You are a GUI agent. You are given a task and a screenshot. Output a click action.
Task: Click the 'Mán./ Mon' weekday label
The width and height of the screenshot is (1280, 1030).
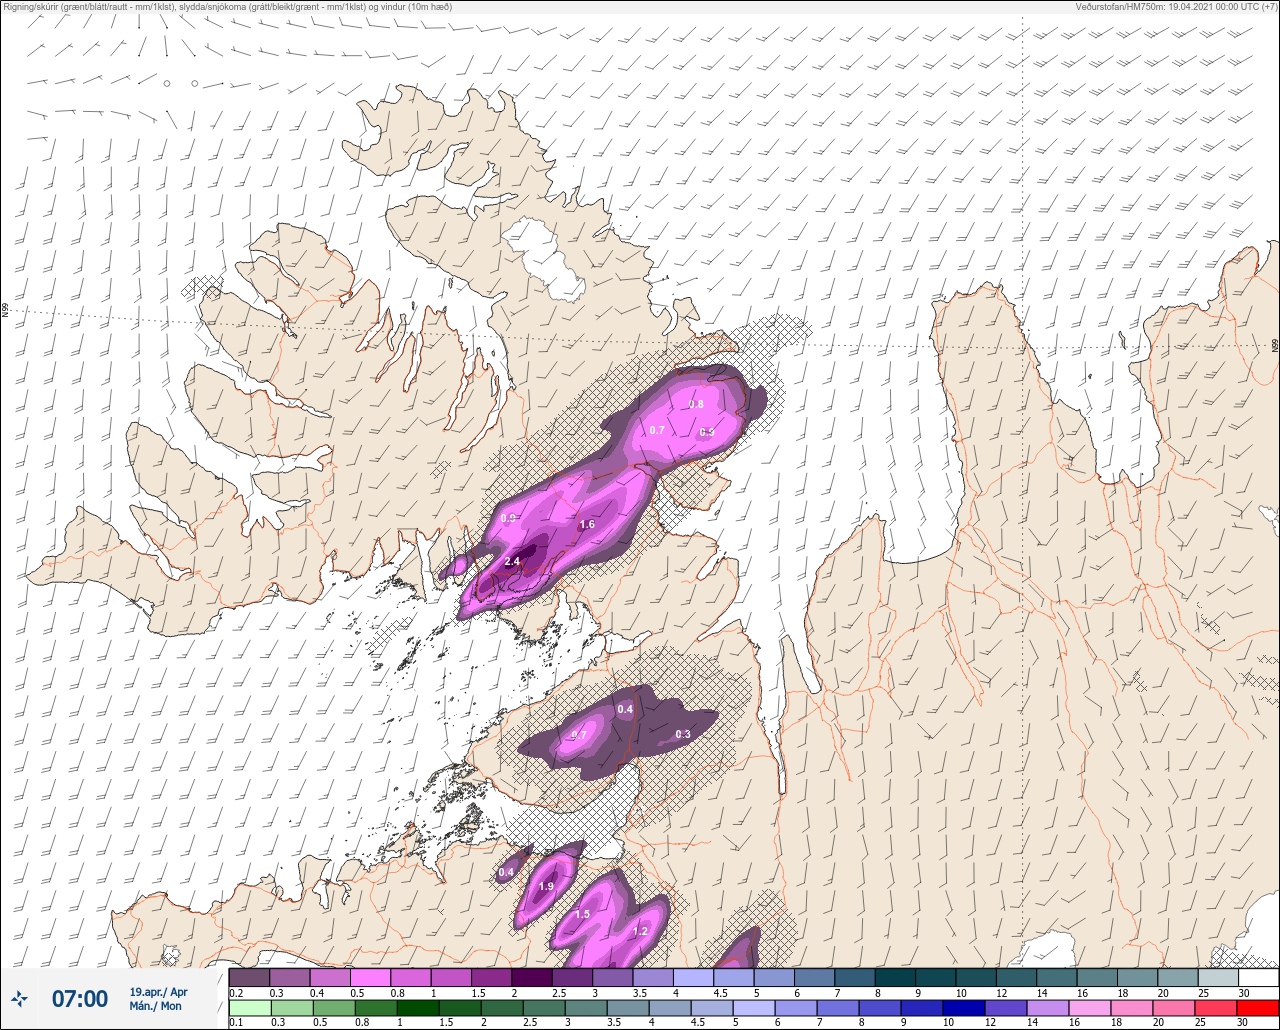[x=156, y=1006]
